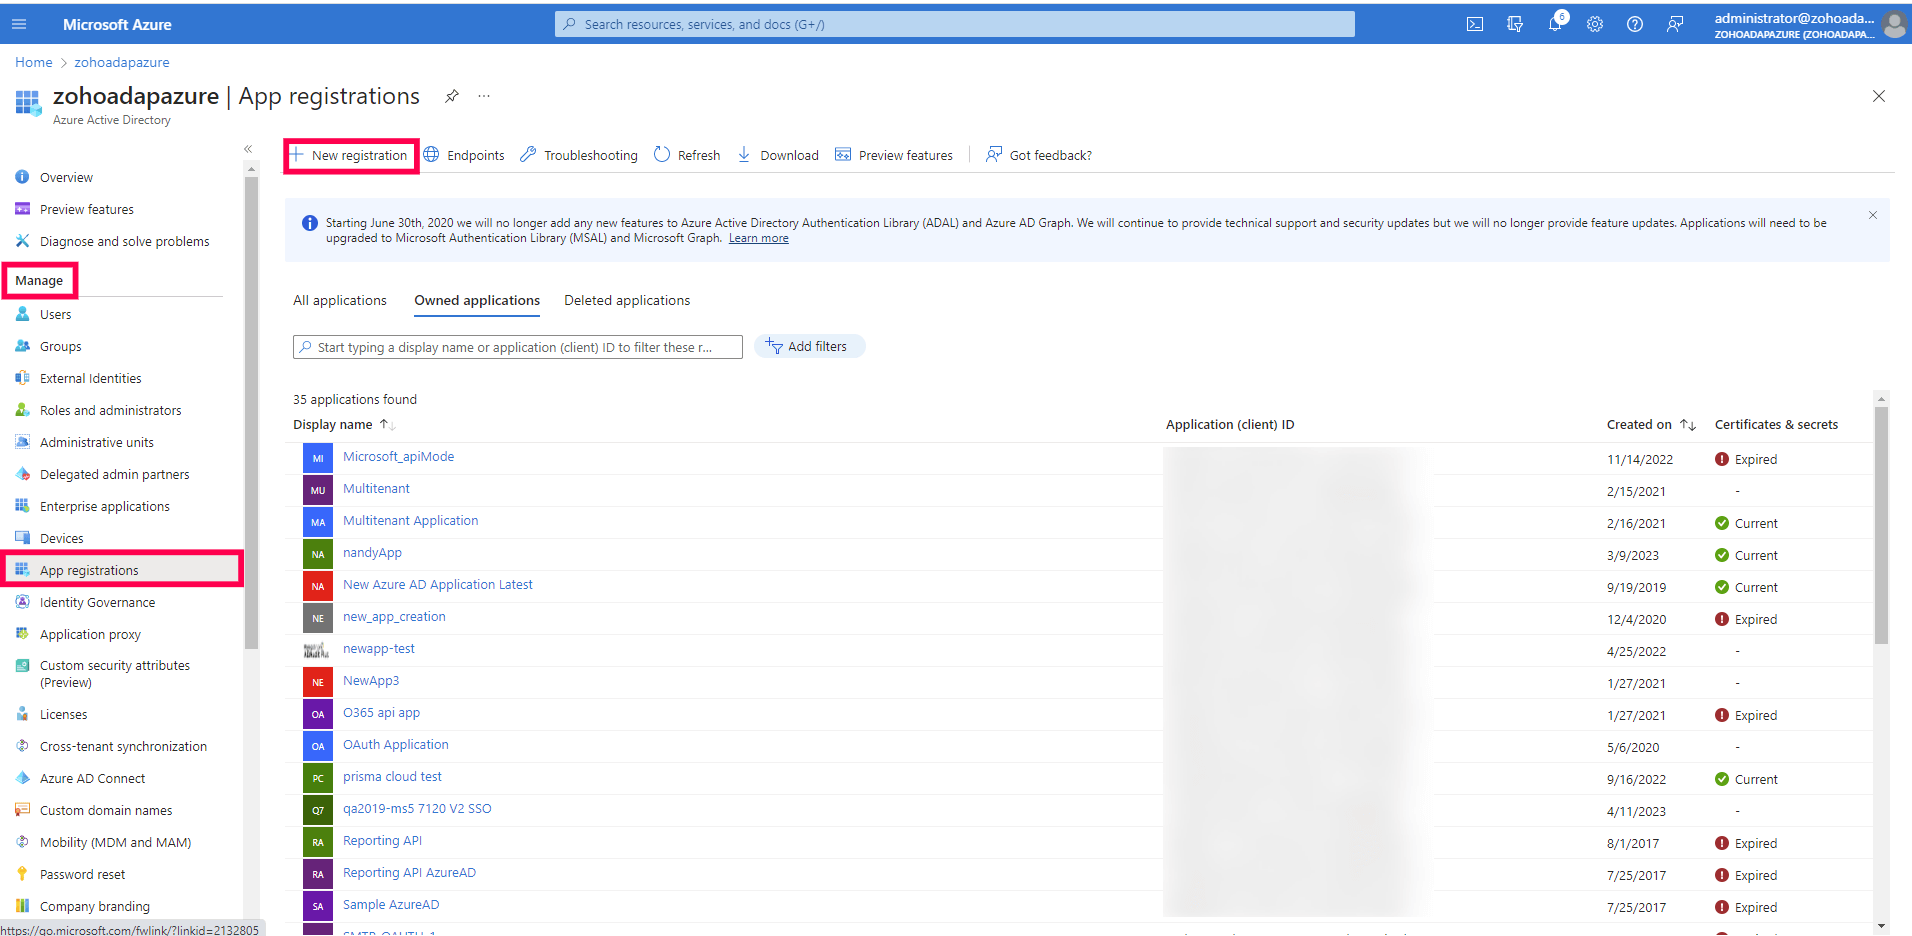This screenshot has width=1912, height=936.
Task: Open Overview in the sidebar
Action: (x=66, y=177)
